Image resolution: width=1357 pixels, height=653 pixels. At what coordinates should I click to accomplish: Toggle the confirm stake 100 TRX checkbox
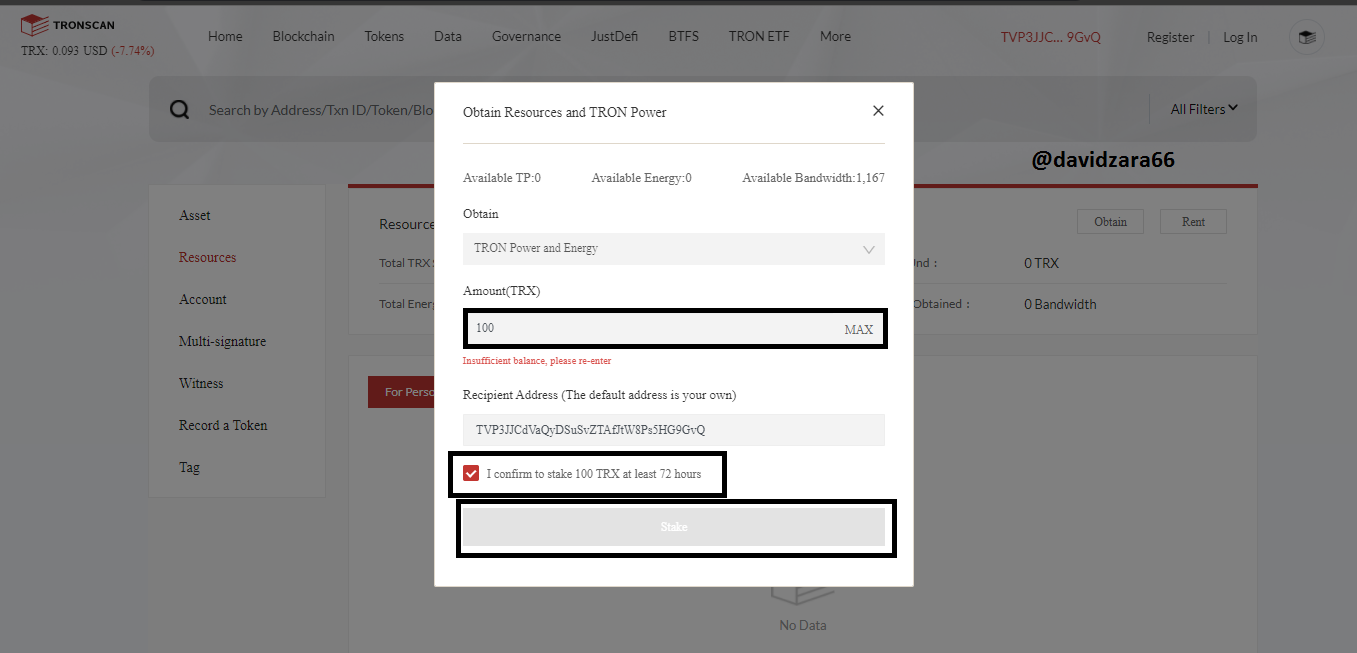point(471,473)
